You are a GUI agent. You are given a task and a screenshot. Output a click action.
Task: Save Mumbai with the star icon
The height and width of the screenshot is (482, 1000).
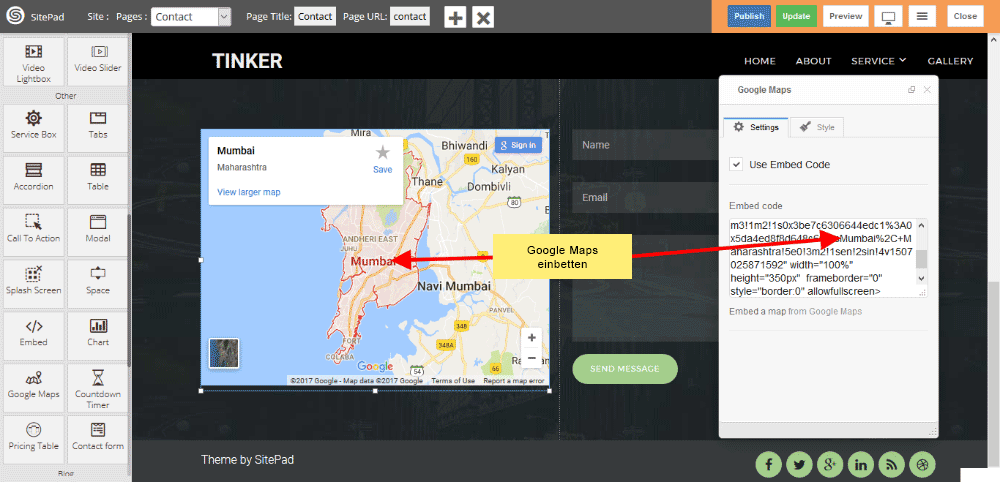click(x=383, y=152)
